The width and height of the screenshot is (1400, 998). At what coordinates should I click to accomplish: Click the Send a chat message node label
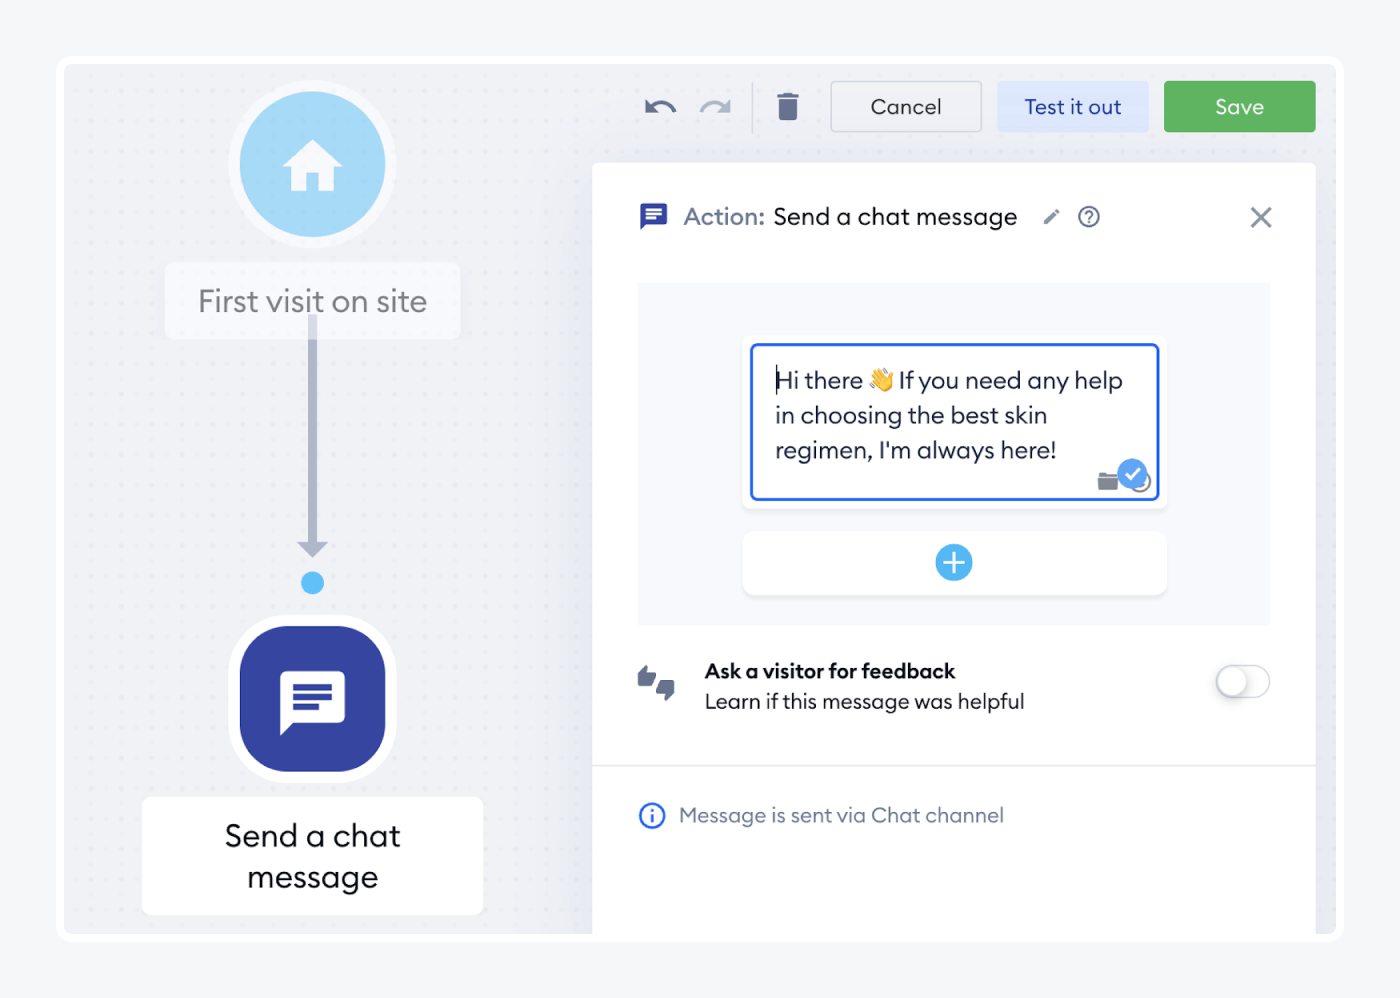tap(313, 856)
